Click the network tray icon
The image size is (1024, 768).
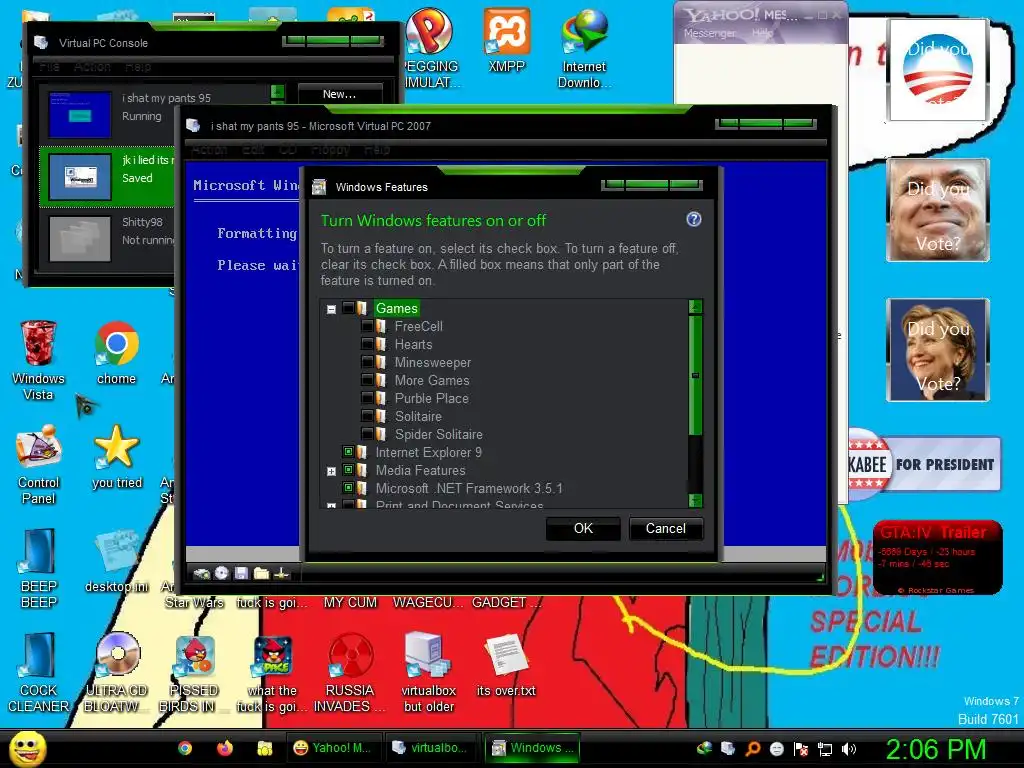click(x=825, y=749)
